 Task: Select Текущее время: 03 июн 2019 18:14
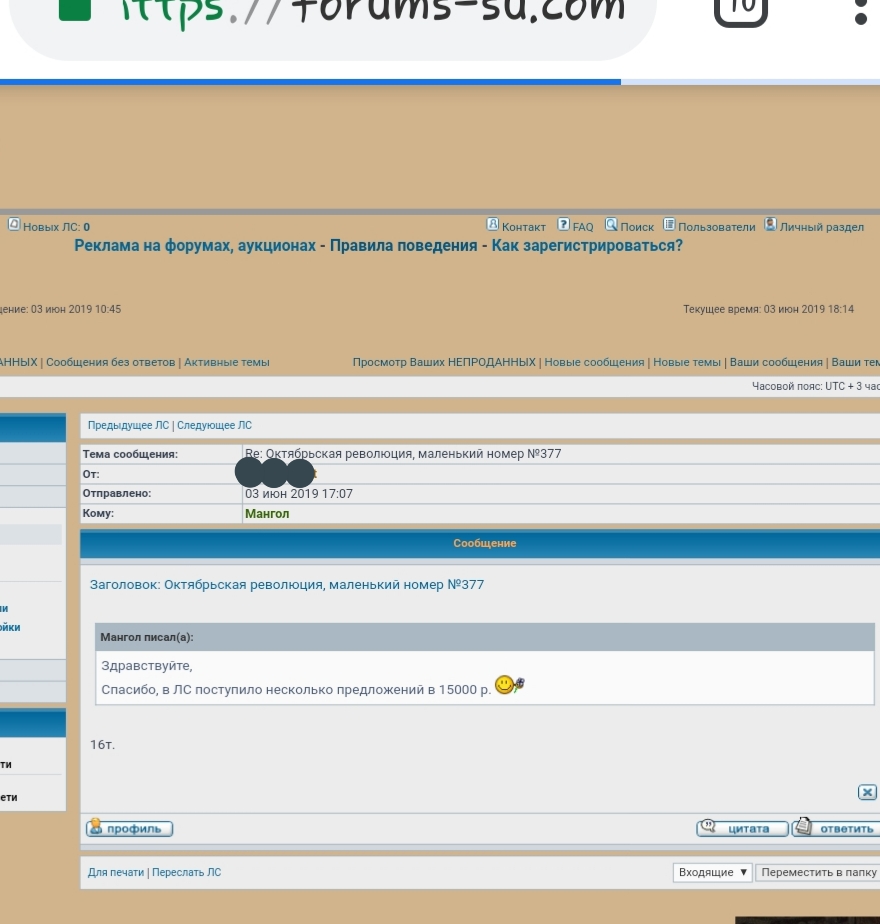[x=769, y=309]
